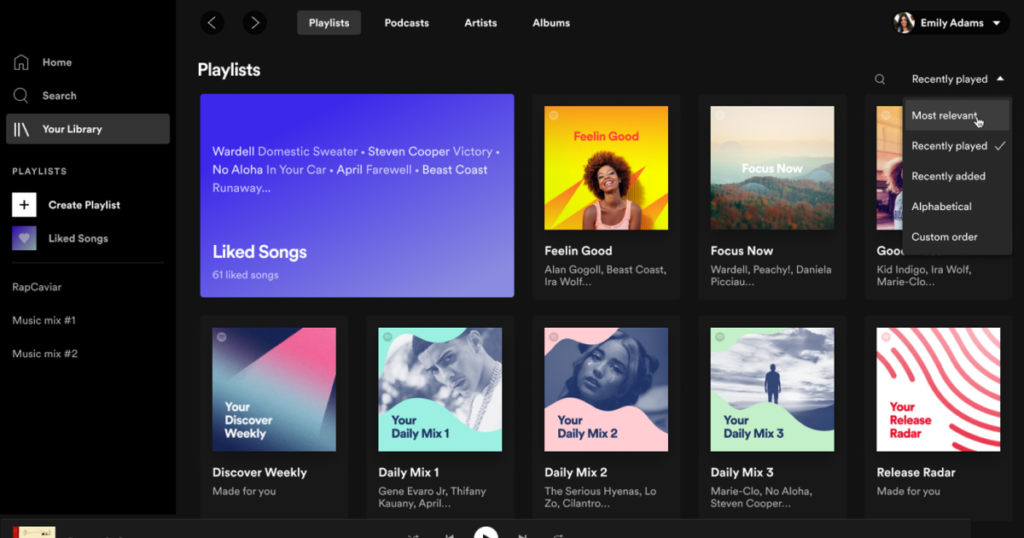
Task: Click the play button in player bar
Action: click(486, 533)
